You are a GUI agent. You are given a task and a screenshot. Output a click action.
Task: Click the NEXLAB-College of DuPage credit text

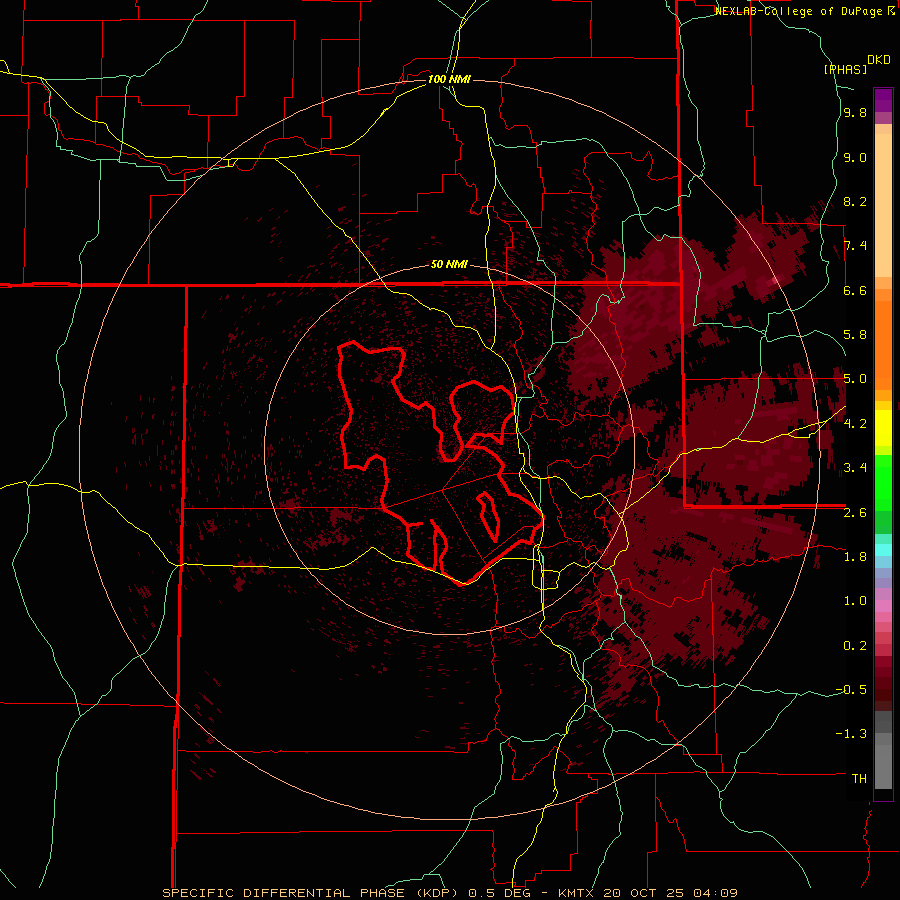800,11
